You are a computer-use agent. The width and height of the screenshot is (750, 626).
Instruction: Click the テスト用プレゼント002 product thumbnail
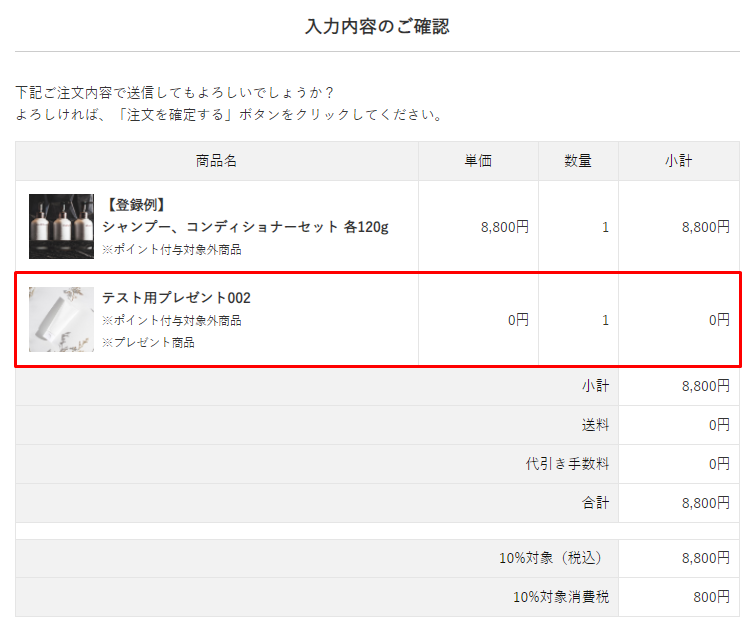(x=61, y=319)
